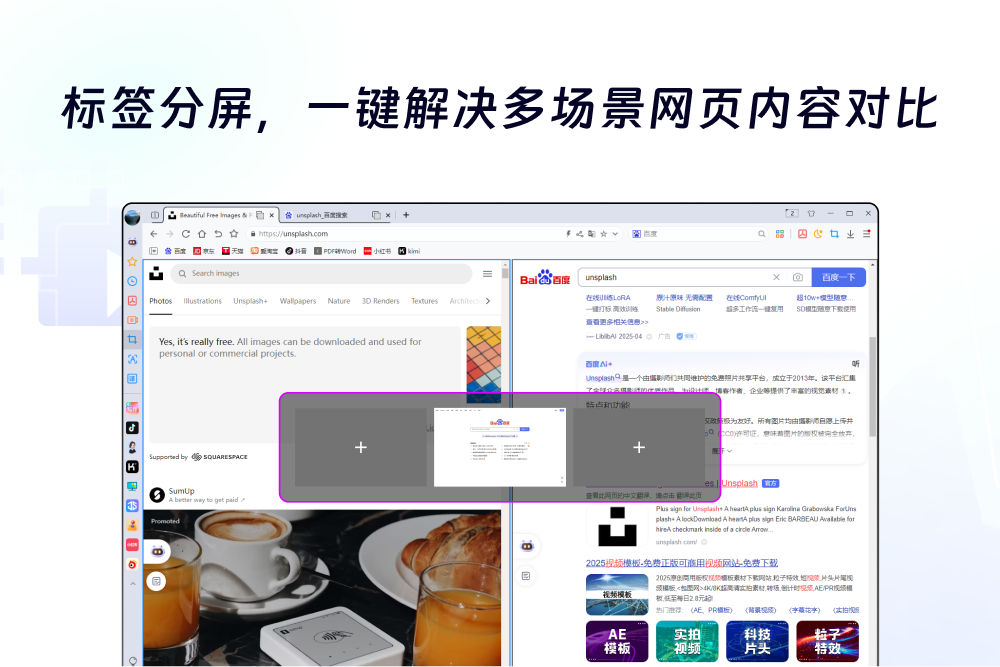Open the 京东 bookmark link

coord(203,251)
